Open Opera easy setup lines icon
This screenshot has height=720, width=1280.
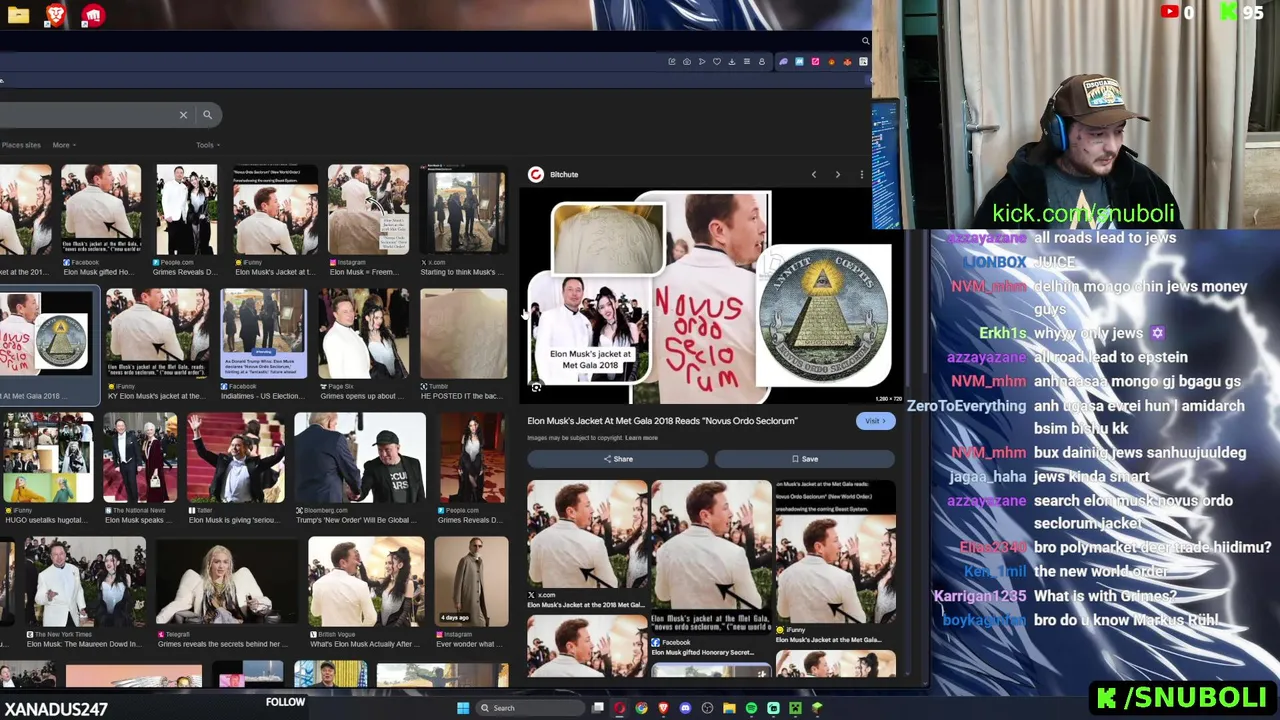747,62
